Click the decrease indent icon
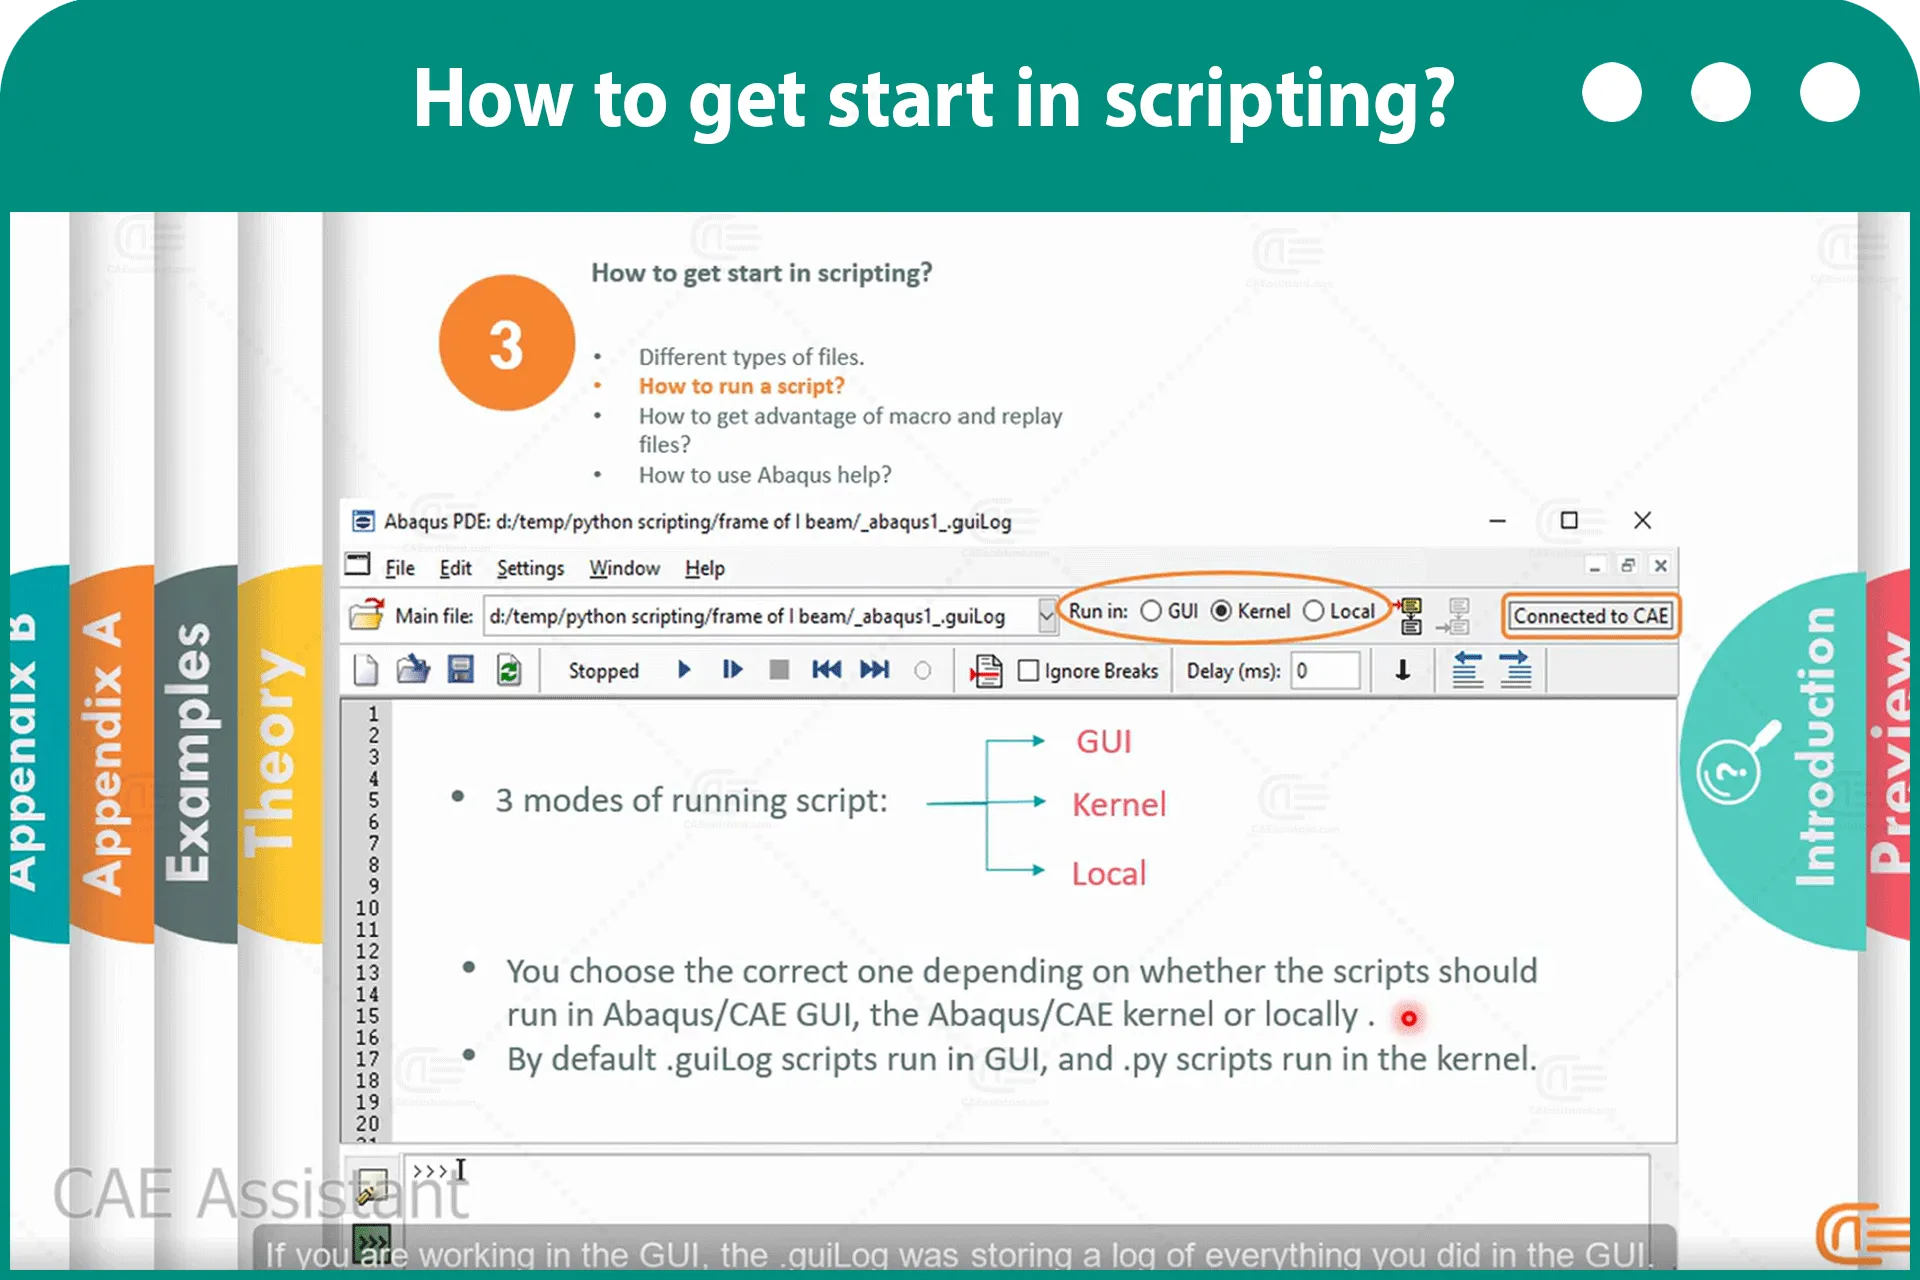This screenshot has height=1280, width=1920. (1467, 670)
